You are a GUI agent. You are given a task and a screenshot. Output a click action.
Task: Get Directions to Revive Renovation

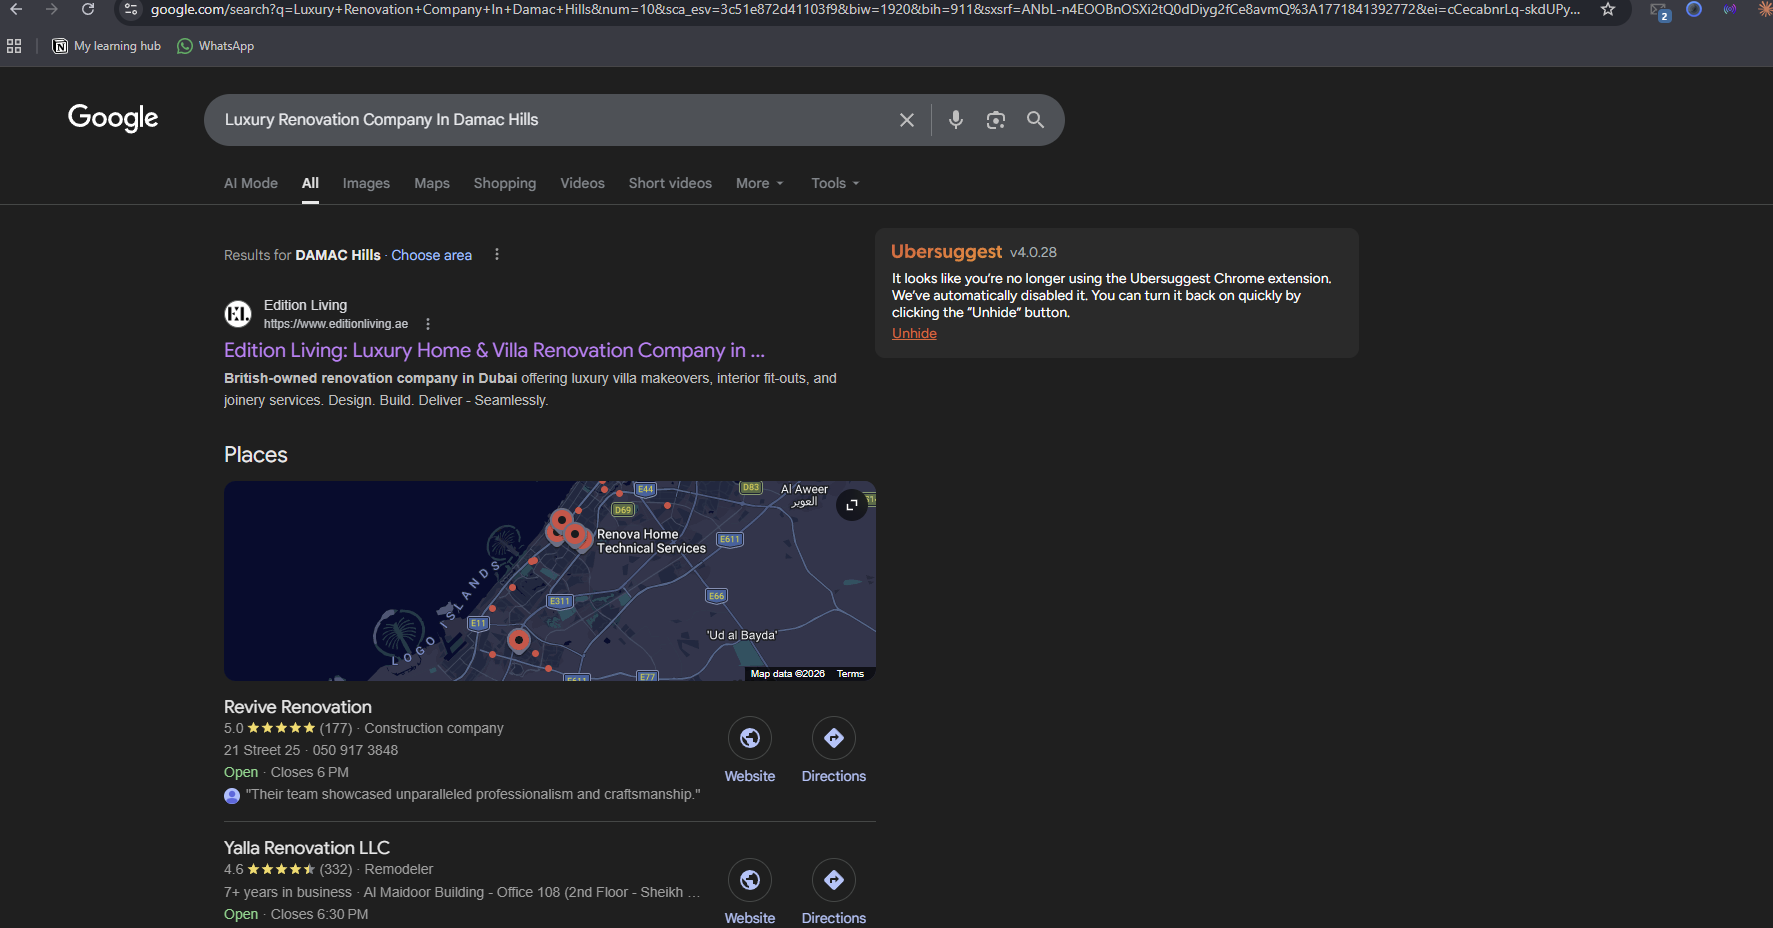click(834, 738)
